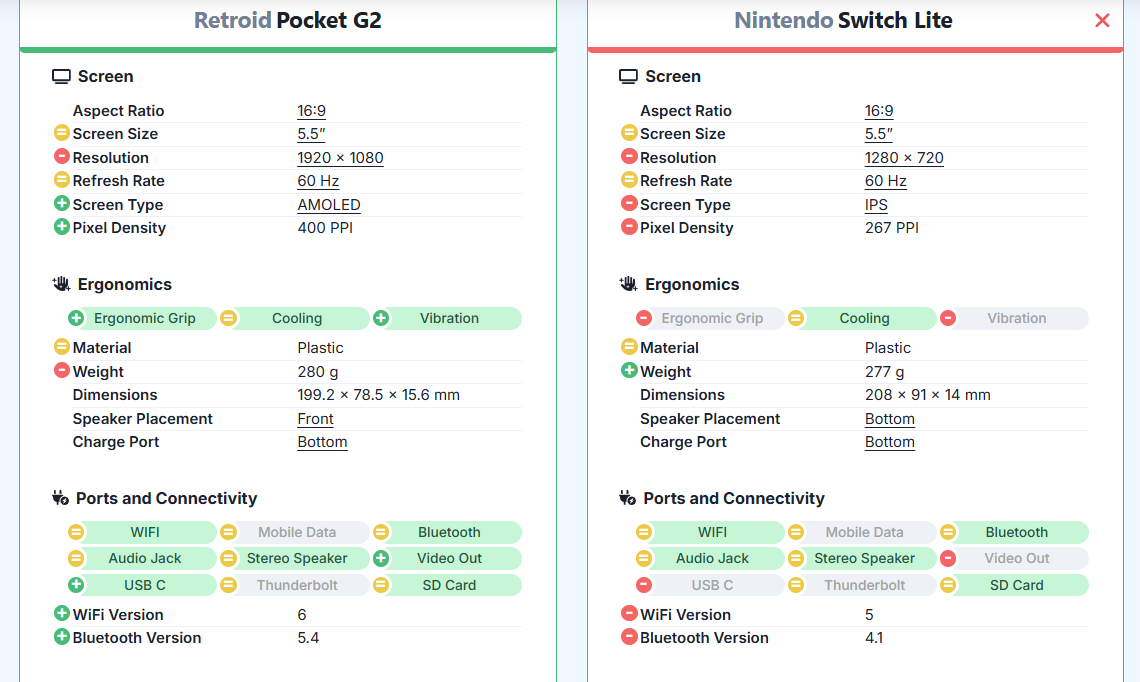Click the Ergonomics hand icon for Nintendo Switch Lite
The height and width of the screenshot is (682, 1140).
click(x=628, y=284)
